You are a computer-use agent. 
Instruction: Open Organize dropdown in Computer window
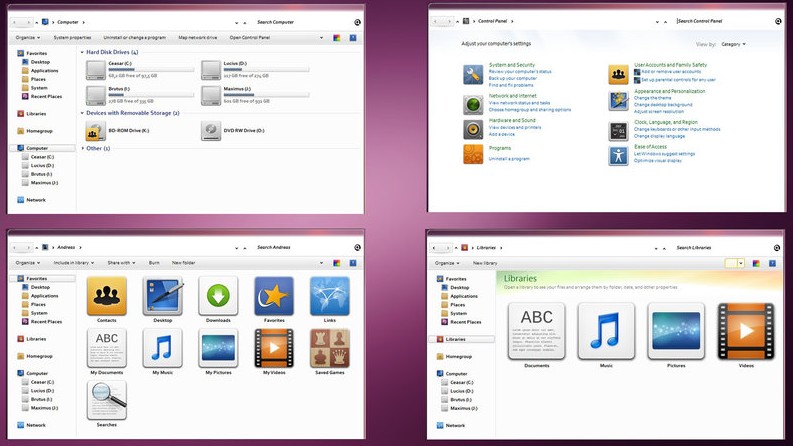point(27,37)
